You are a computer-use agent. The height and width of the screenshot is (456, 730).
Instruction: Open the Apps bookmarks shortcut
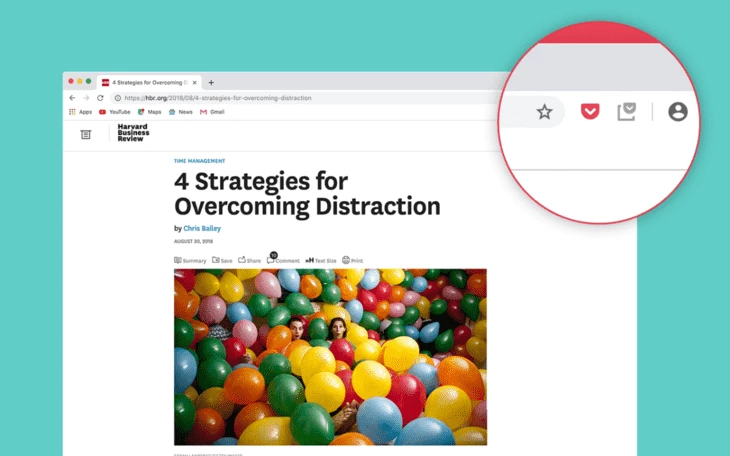pos(80,112)
